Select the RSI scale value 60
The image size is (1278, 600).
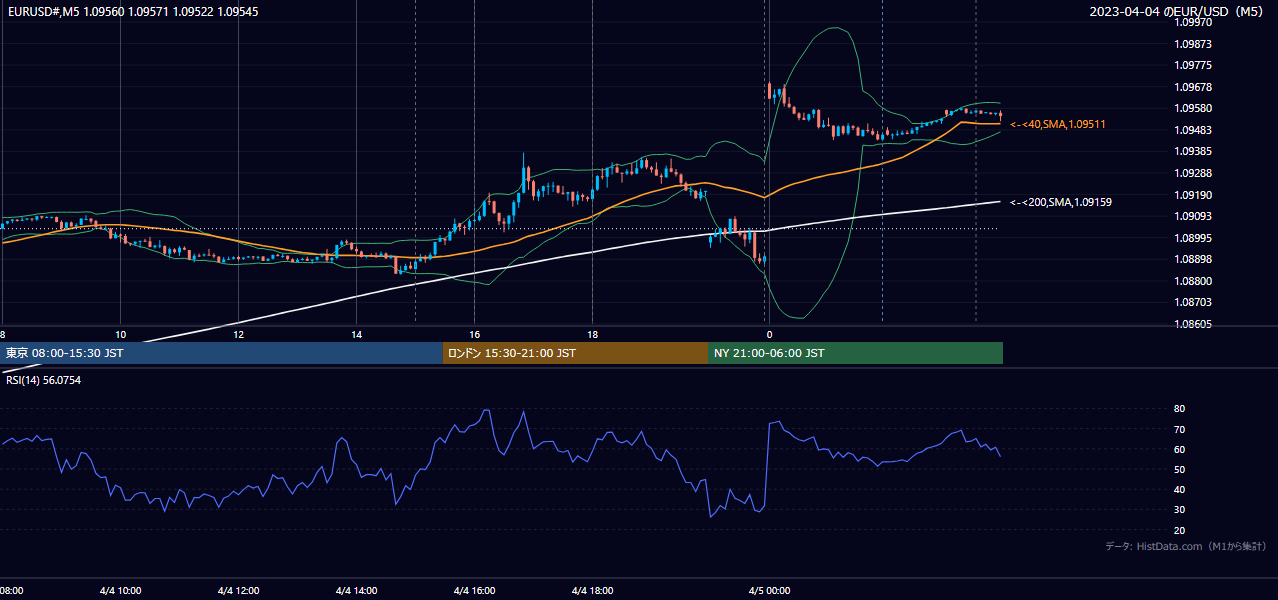click(1179, 449)
